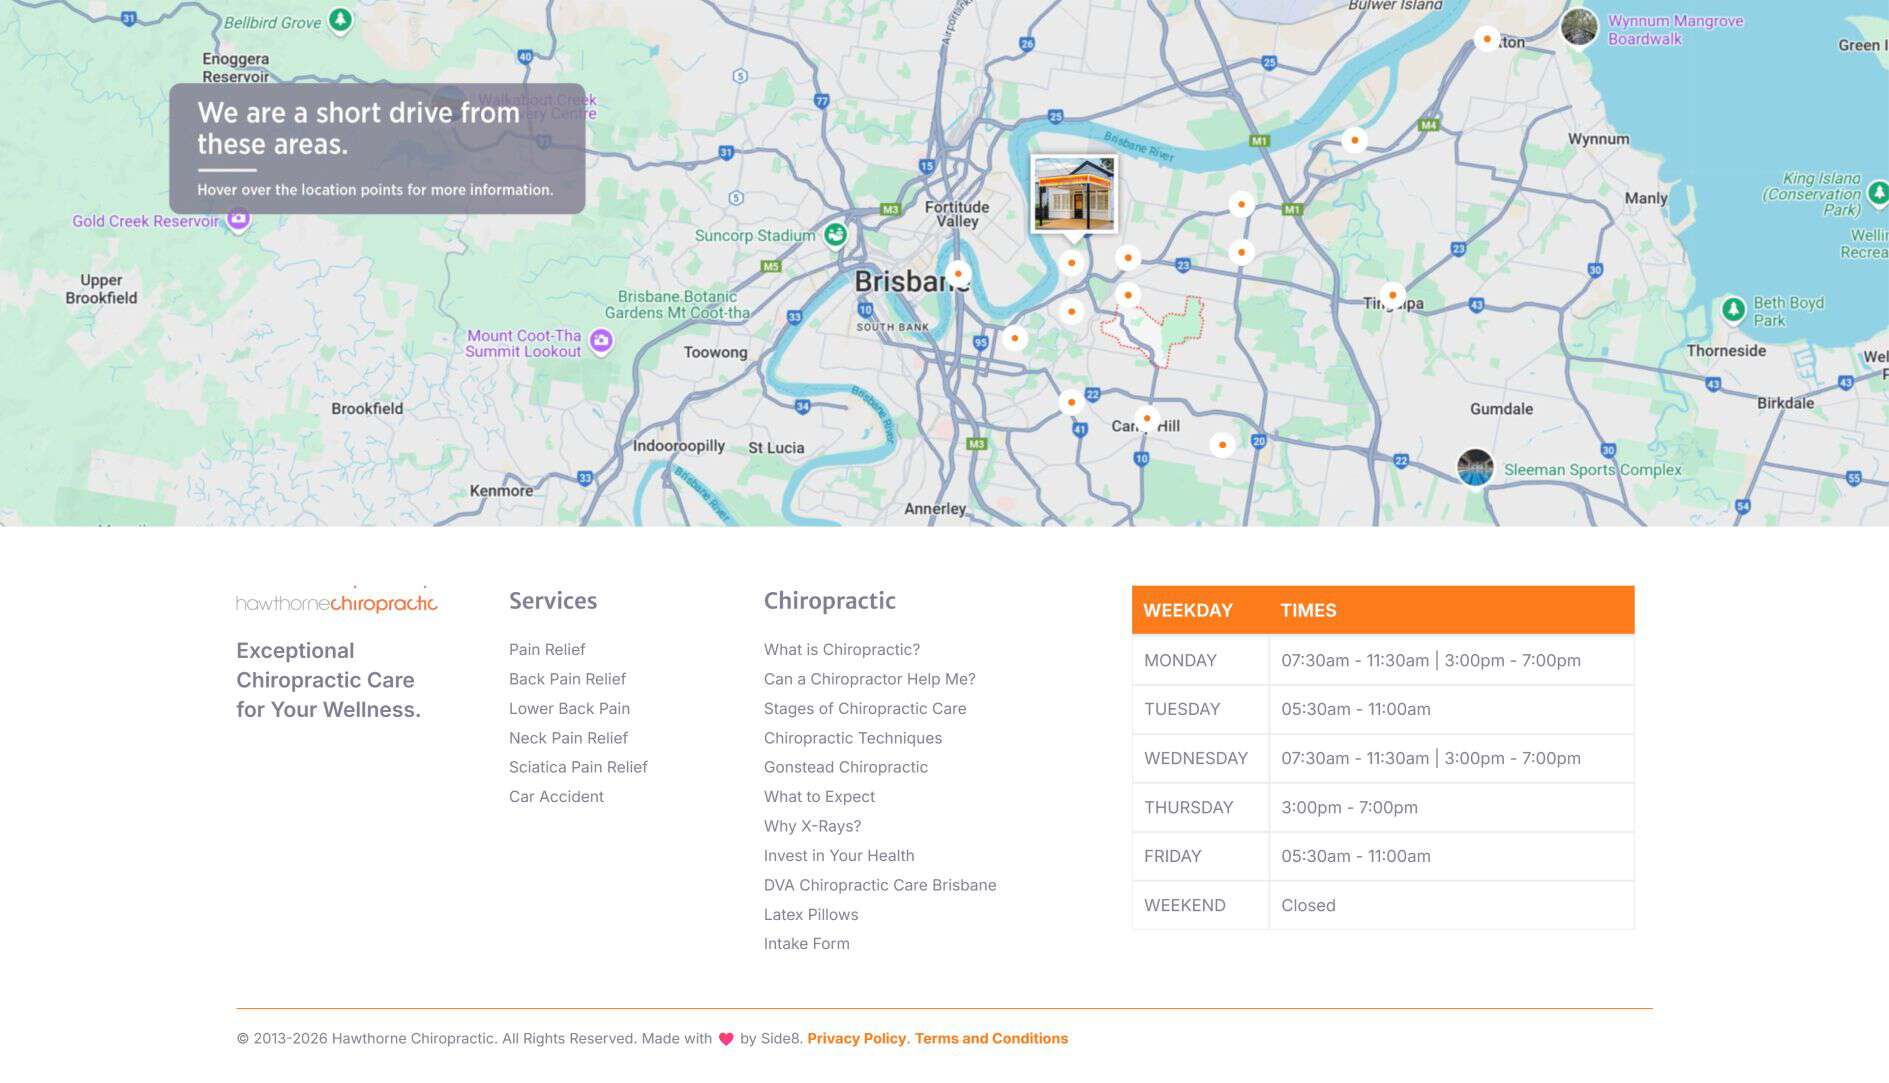Viewport: 1889px width, 1083px height.
Task: Click the Brisbane city label on map
Action: tap(911, 282)
